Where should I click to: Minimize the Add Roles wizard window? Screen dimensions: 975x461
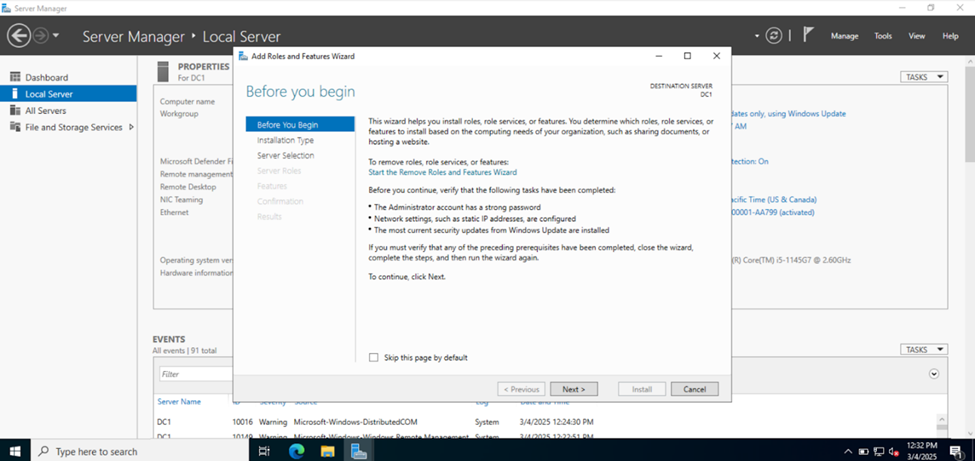[x=658, y=56]
